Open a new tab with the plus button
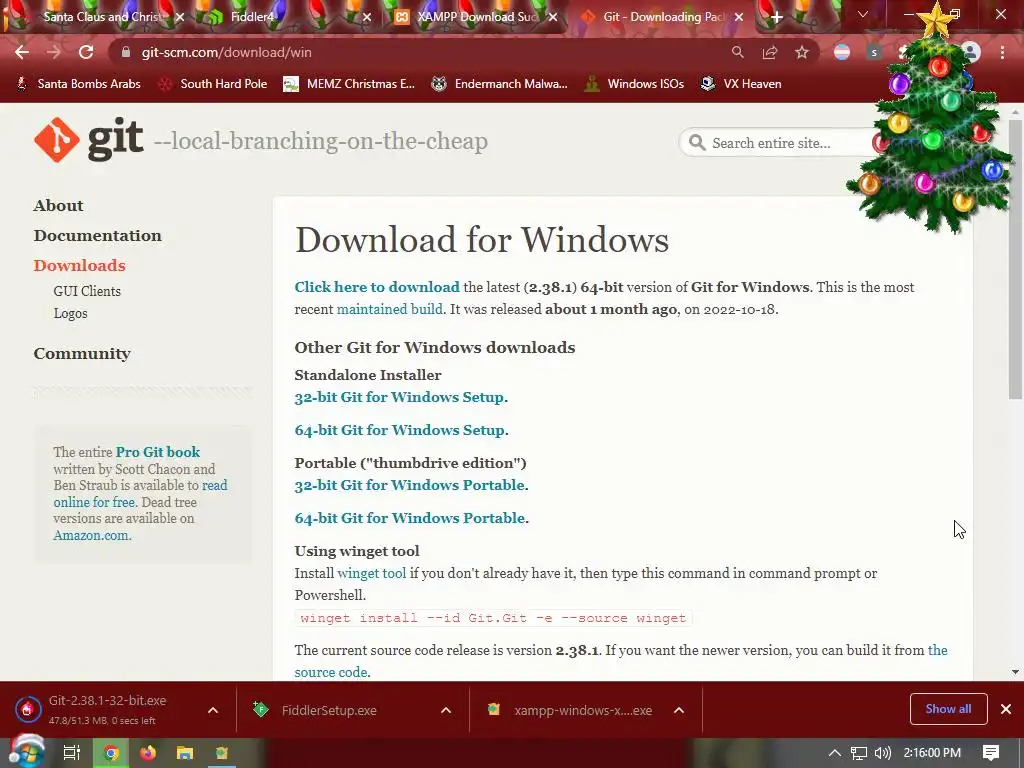Screen dimensions: 1024x768 click(776, 17)
